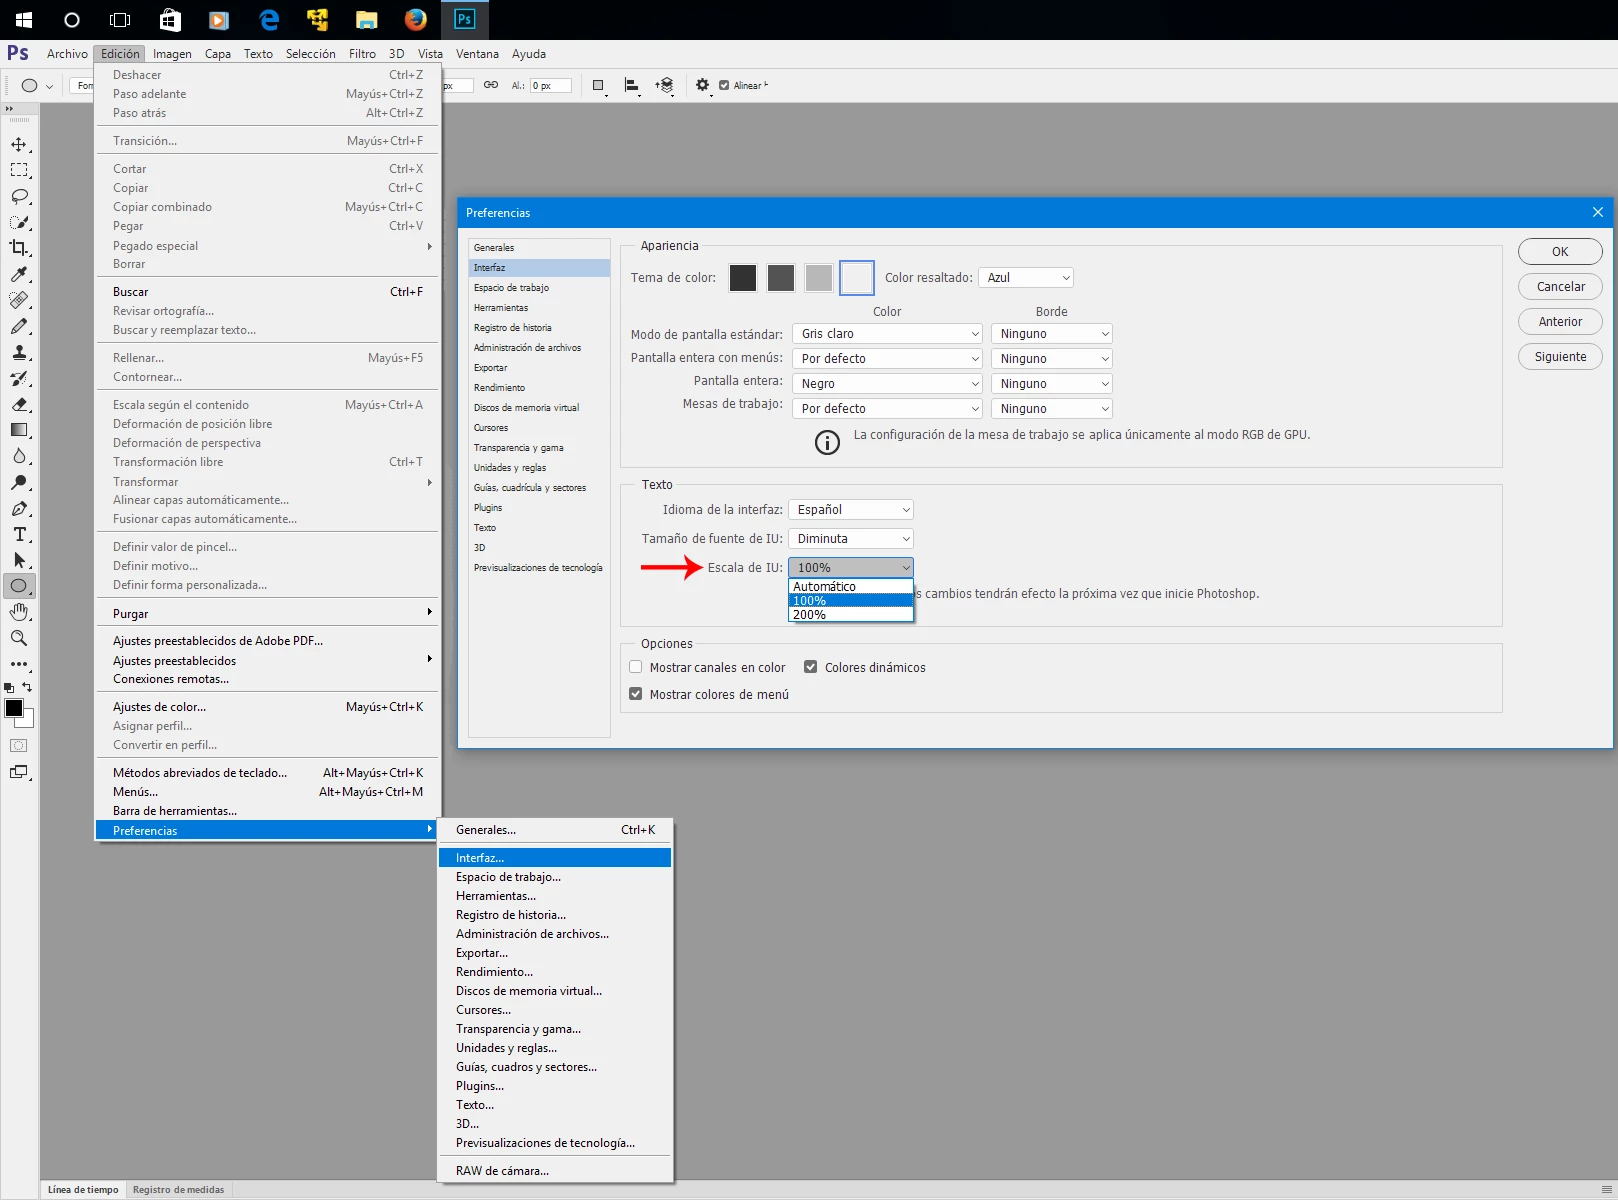The height and width of the screenshot is (1200, 1618).
Task: Select the Healing Brush tool
Action: 19,300
